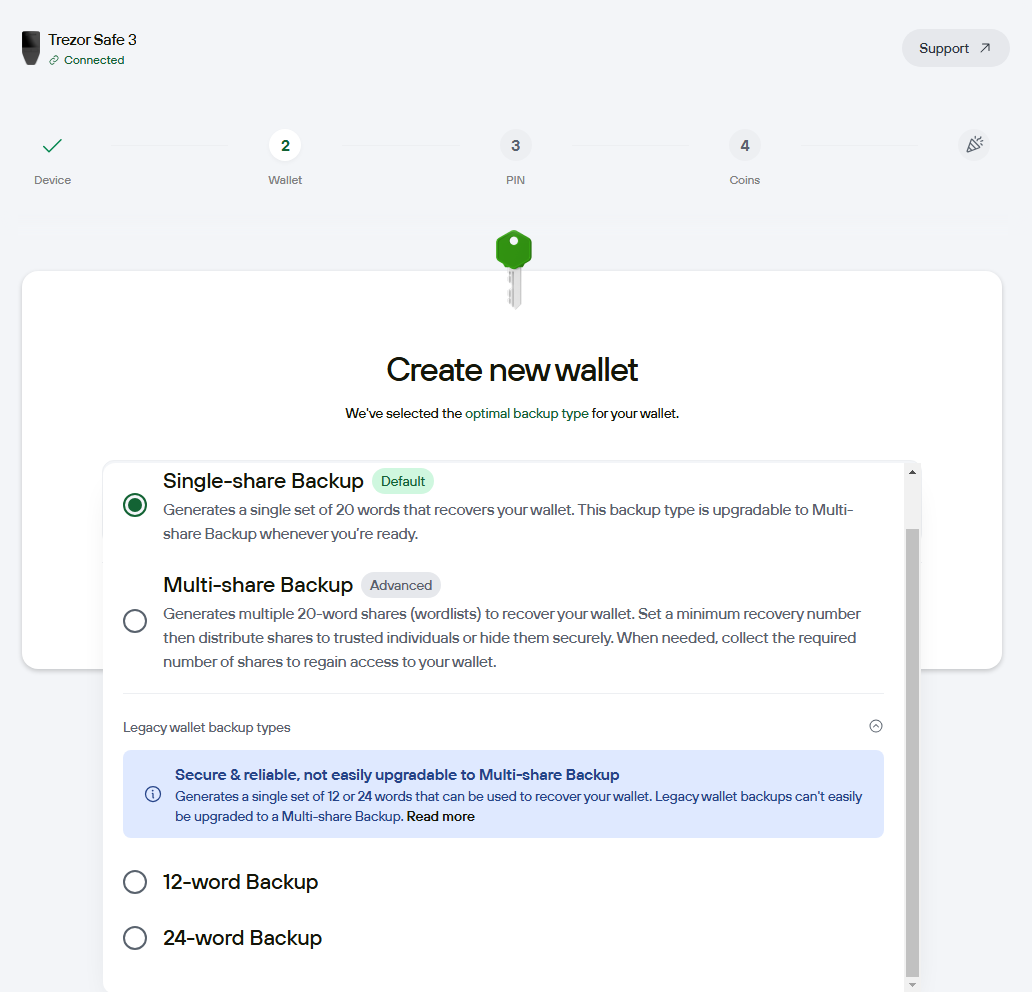This screenshot has width=1032, height=992.
Task: Click the Trezor Safe 3 device icon
Action: 30,48
